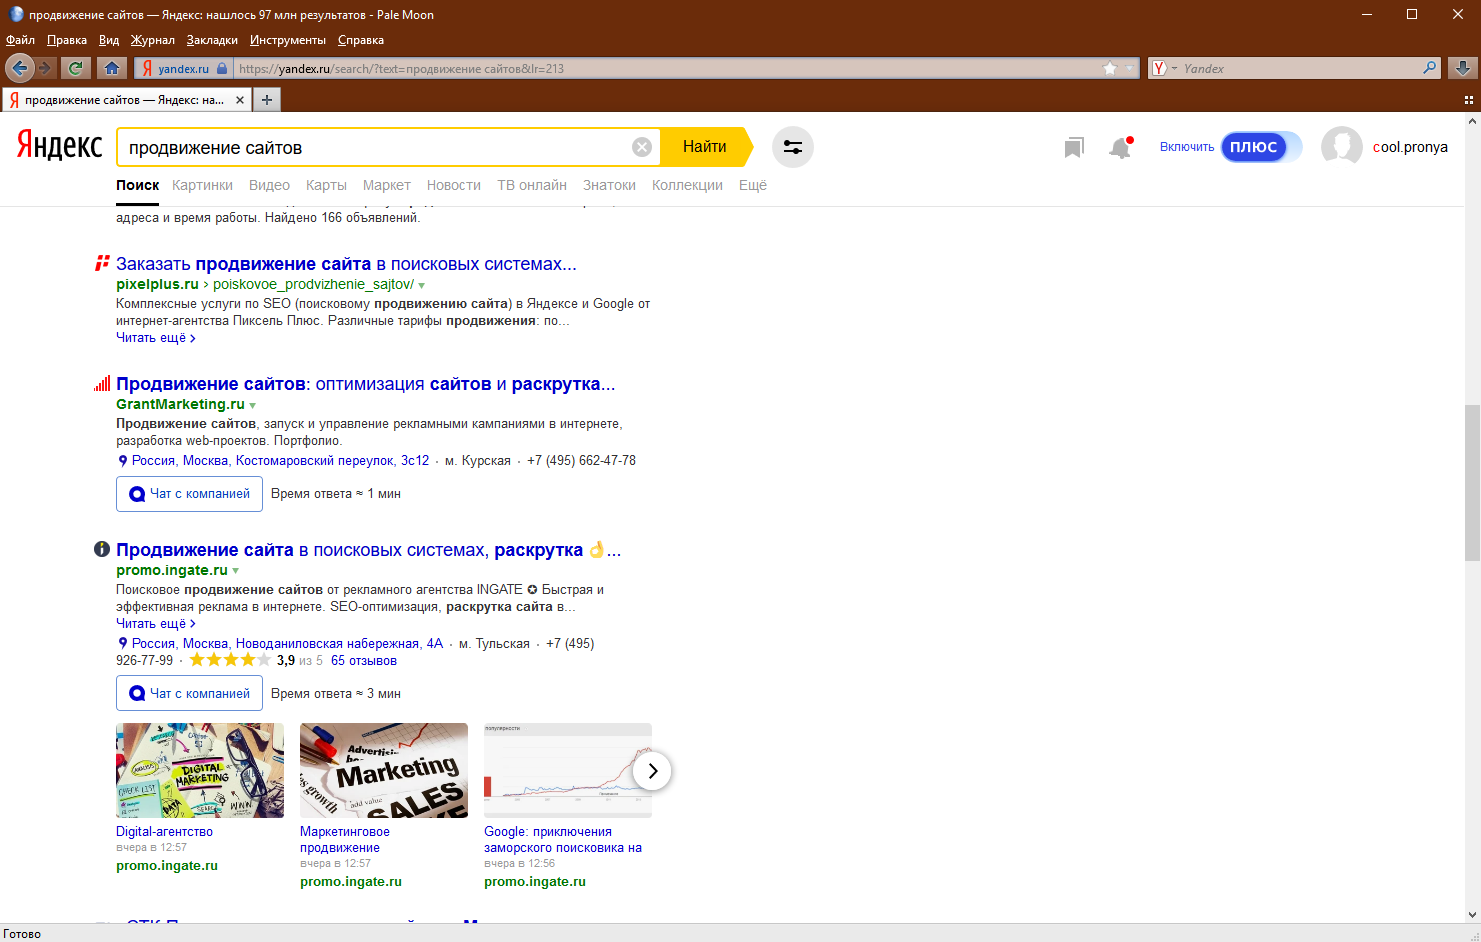The image size is (1481, 942).
Task: Open the Заказать продвижение сайта result link
Action: (346, 264)
